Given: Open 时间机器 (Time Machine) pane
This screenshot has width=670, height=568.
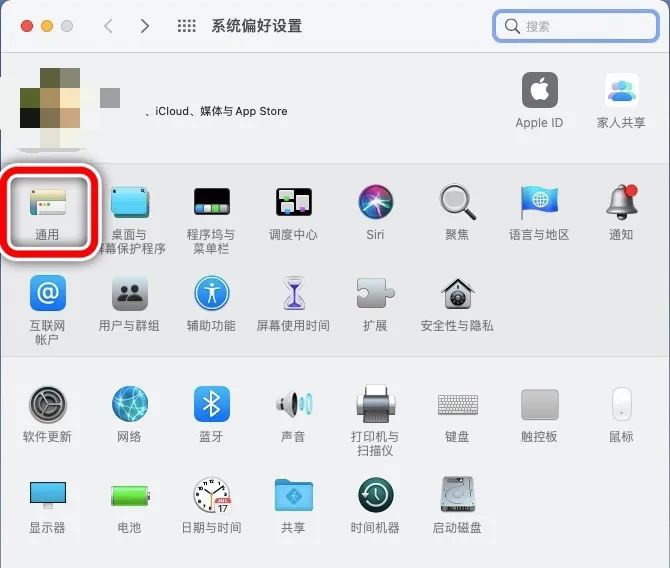Looking at the screenshot, I should (x=375, y=506).
